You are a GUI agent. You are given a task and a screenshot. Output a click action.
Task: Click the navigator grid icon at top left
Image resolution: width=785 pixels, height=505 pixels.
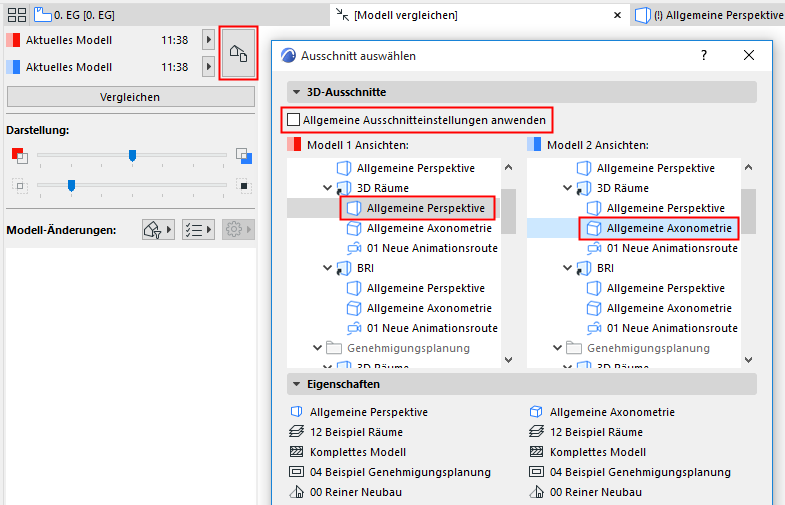pyautogui.click(x=17, y=15)
